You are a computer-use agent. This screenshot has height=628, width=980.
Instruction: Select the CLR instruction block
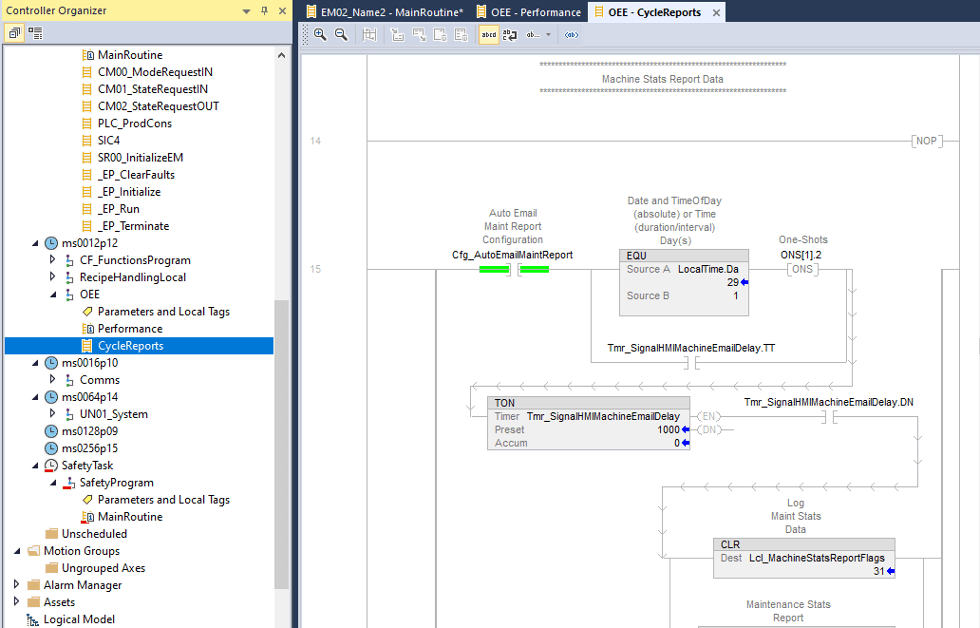tap(804, 558)
